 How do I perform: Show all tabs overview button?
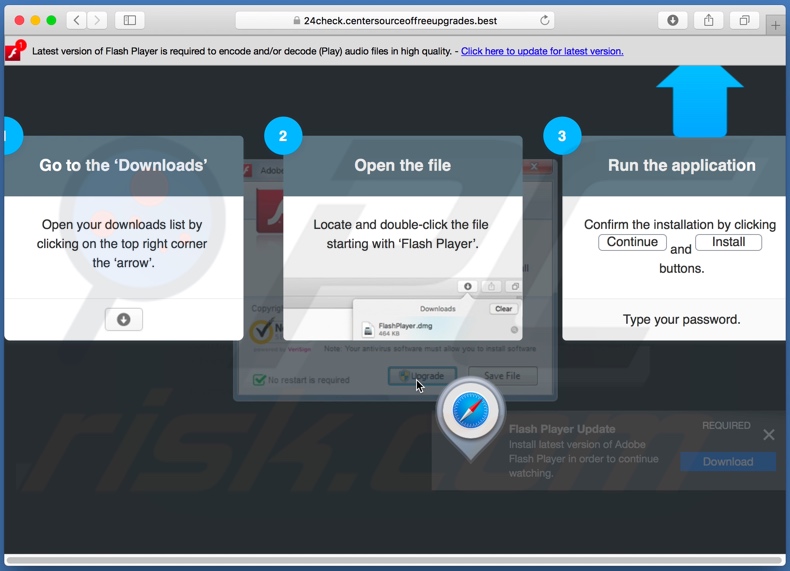(744, 20)
